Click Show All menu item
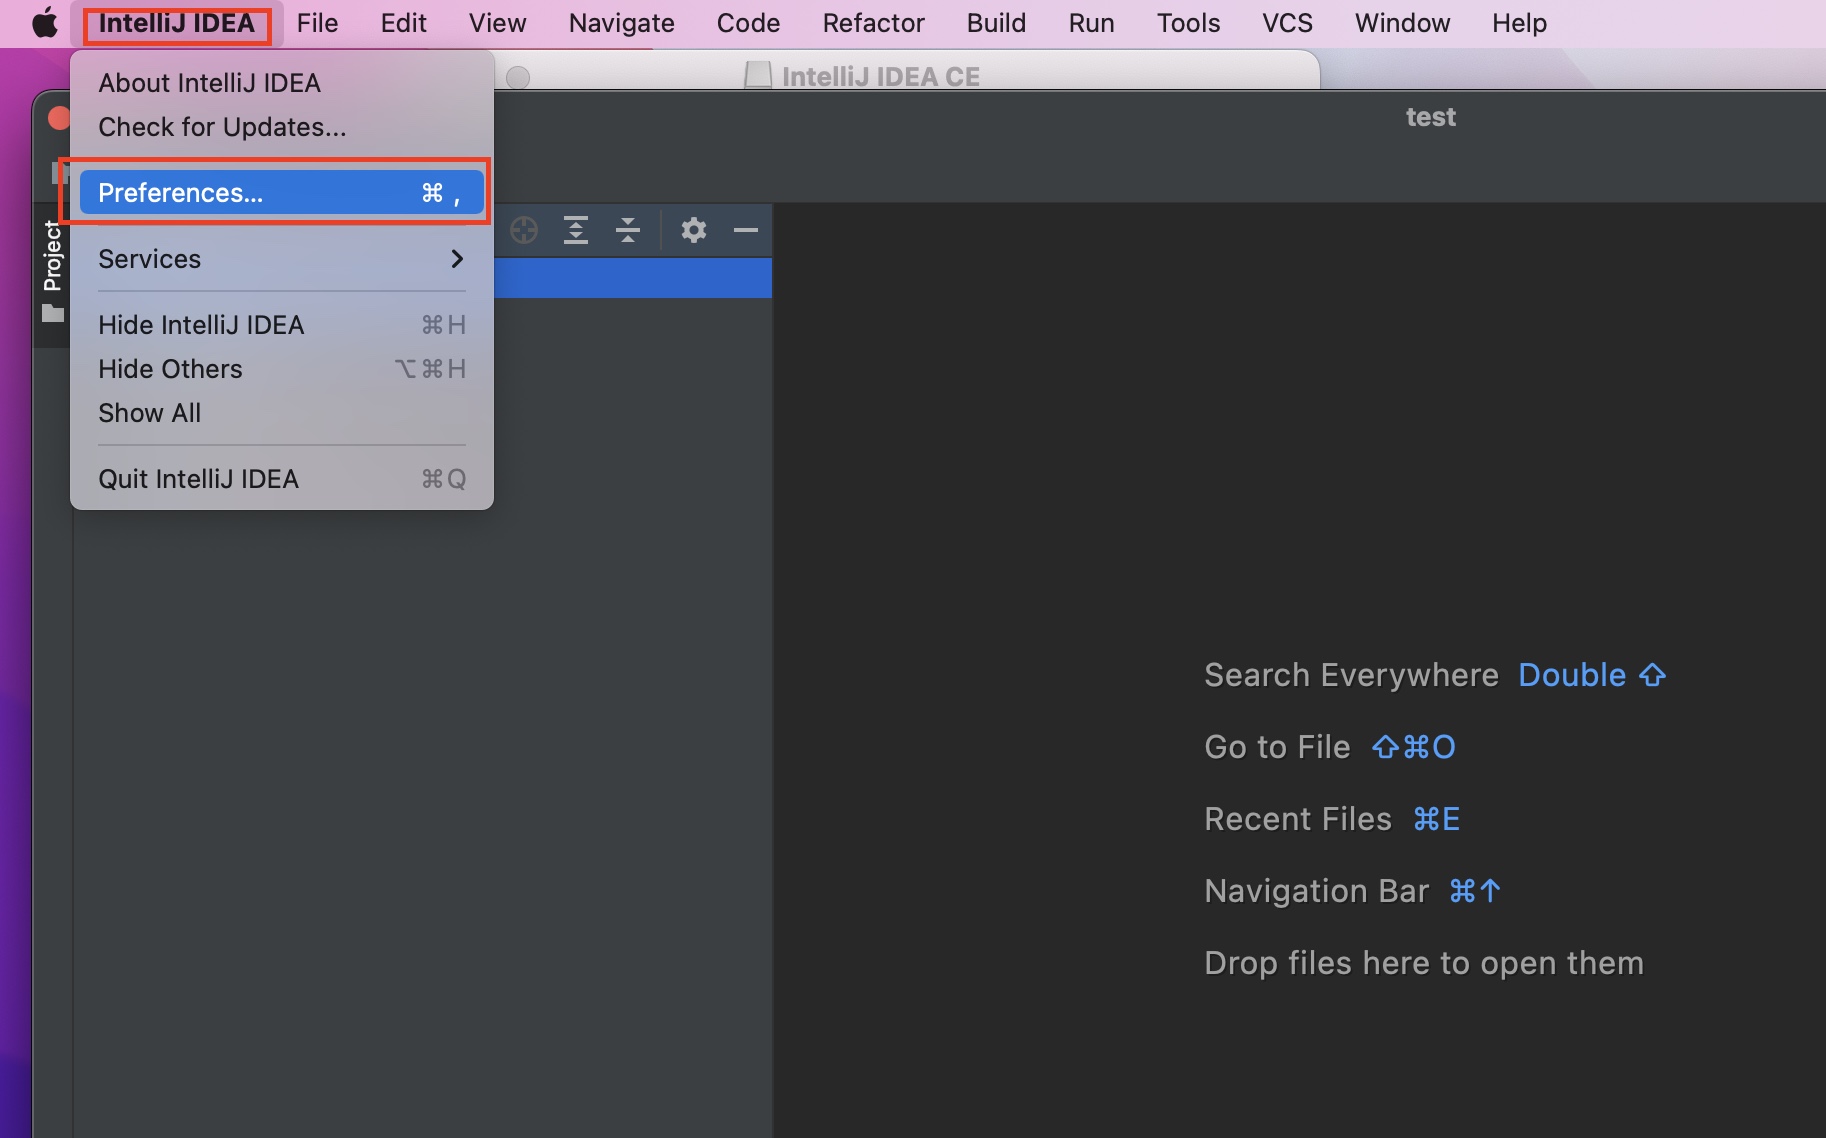This screenshot has width=1826, height=1138. (x=150, y=413)
